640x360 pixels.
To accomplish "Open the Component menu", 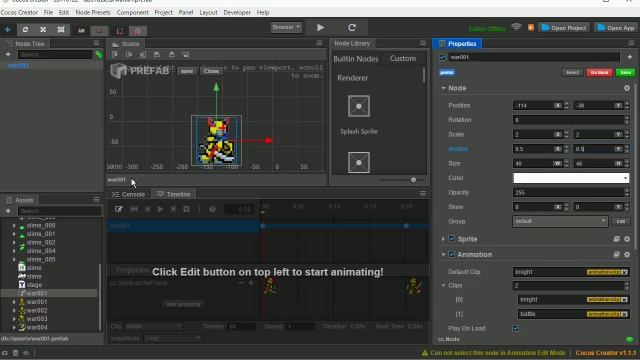I will pos(133,12).
